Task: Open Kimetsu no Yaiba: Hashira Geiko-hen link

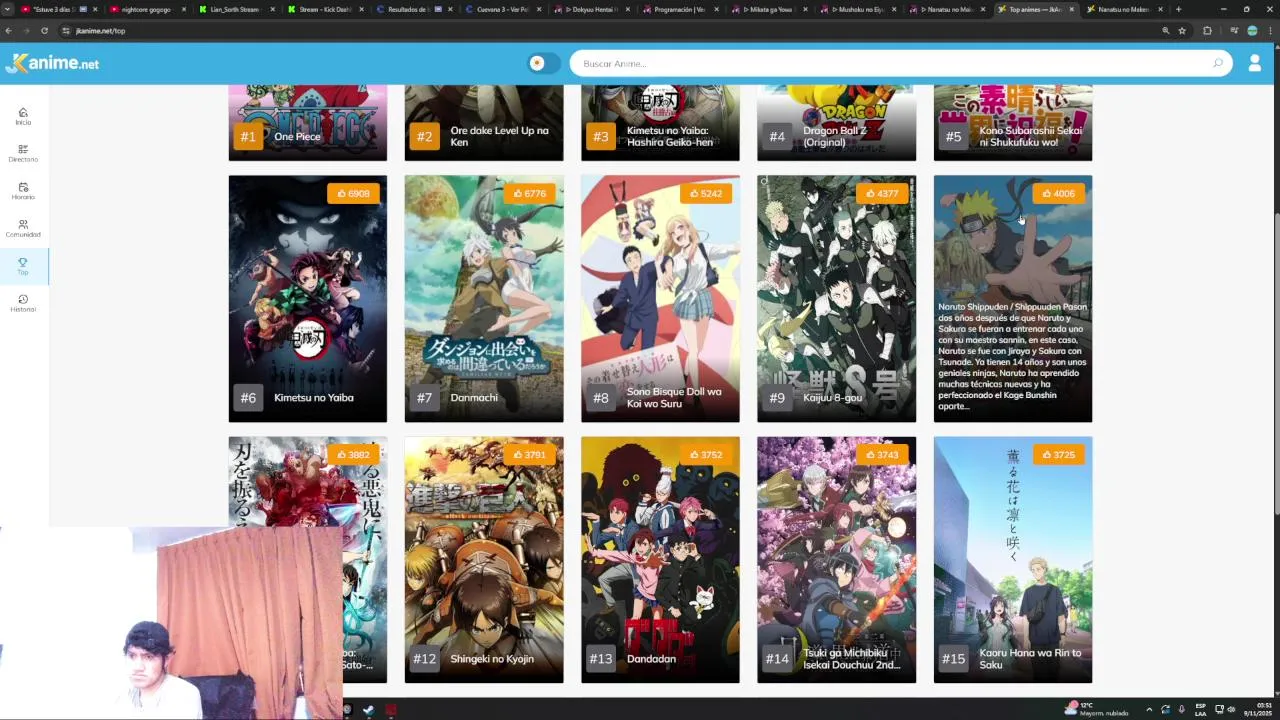Action: point(670,136)
